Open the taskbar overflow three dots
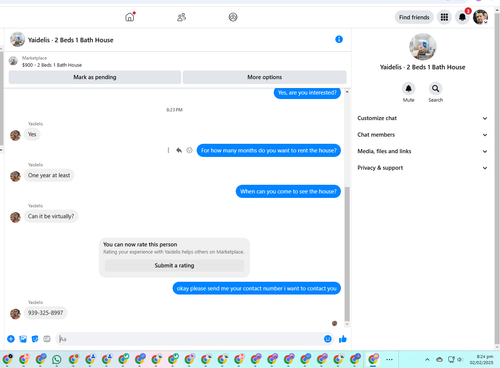The height and width of the screenshot is (368, 500). pos(389,359)
